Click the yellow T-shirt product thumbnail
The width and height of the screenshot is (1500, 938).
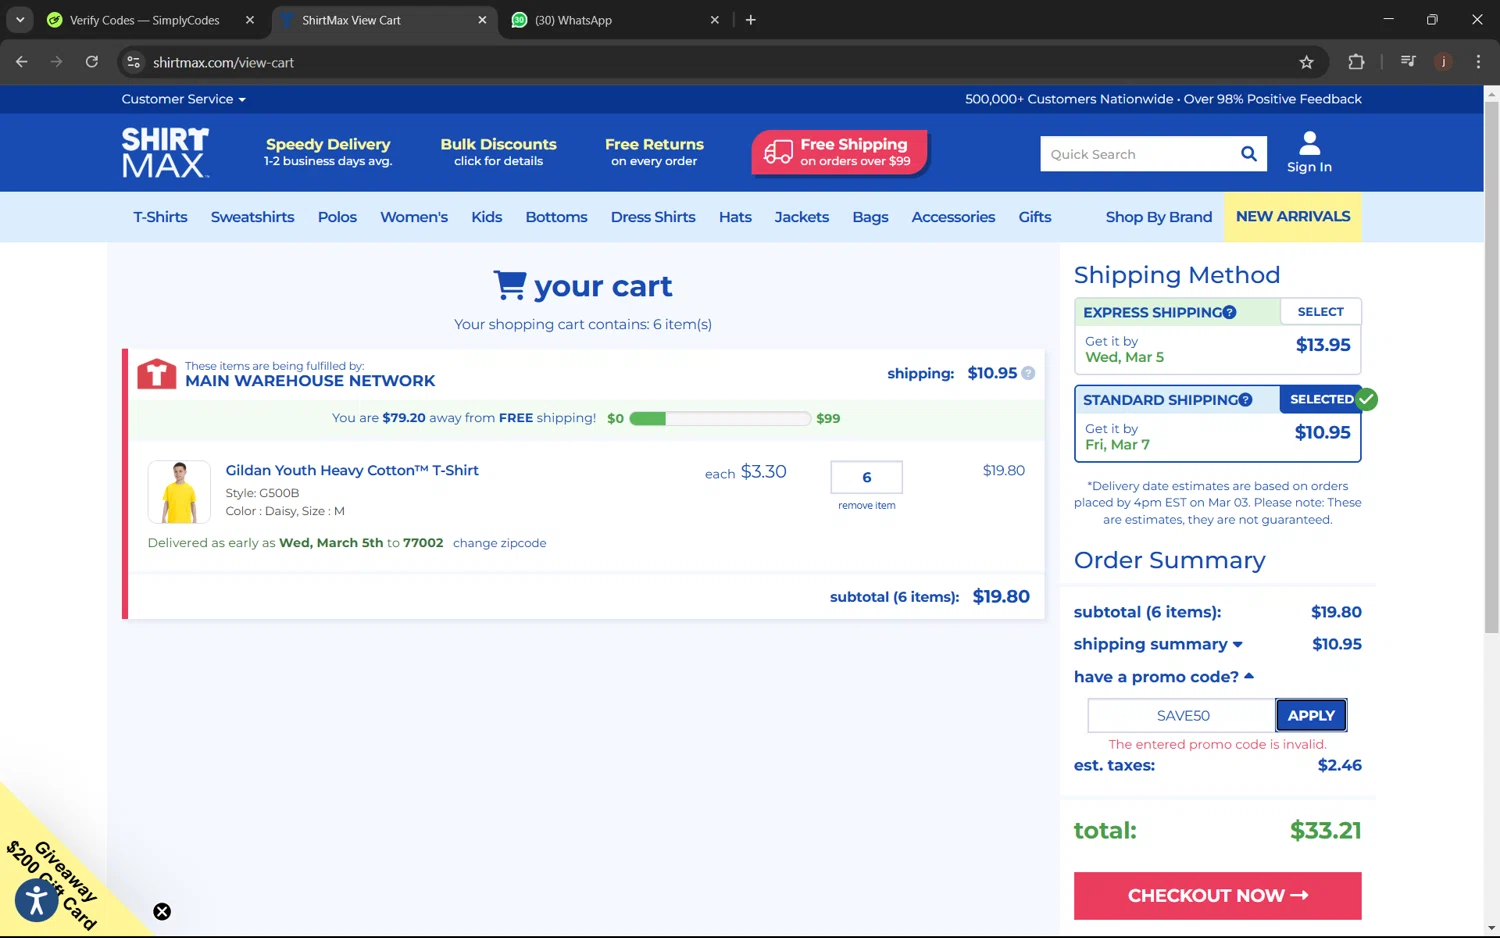pyautogui.click(x=179, y=492)
